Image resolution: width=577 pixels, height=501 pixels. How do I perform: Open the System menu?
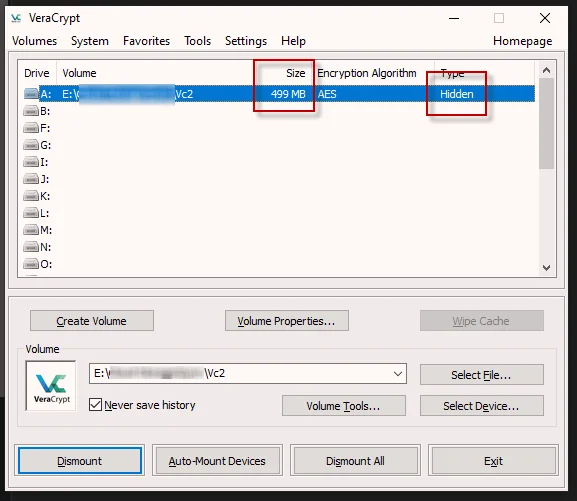click(90, 41)
